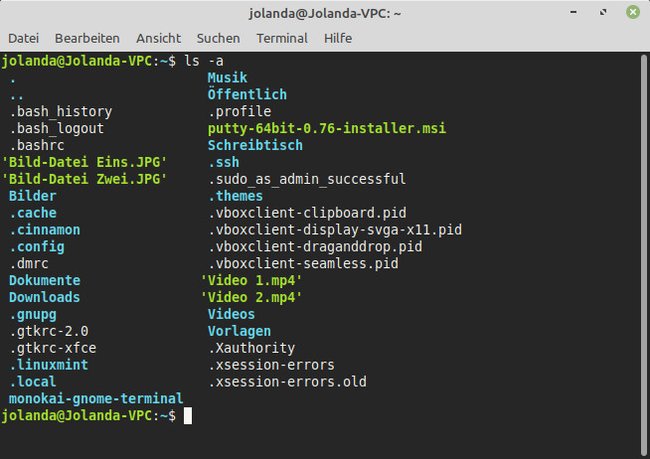This screenshot has height=459, width=650.
Task: Click the .linuxmint directory name
Action: (x=49, y=365)
